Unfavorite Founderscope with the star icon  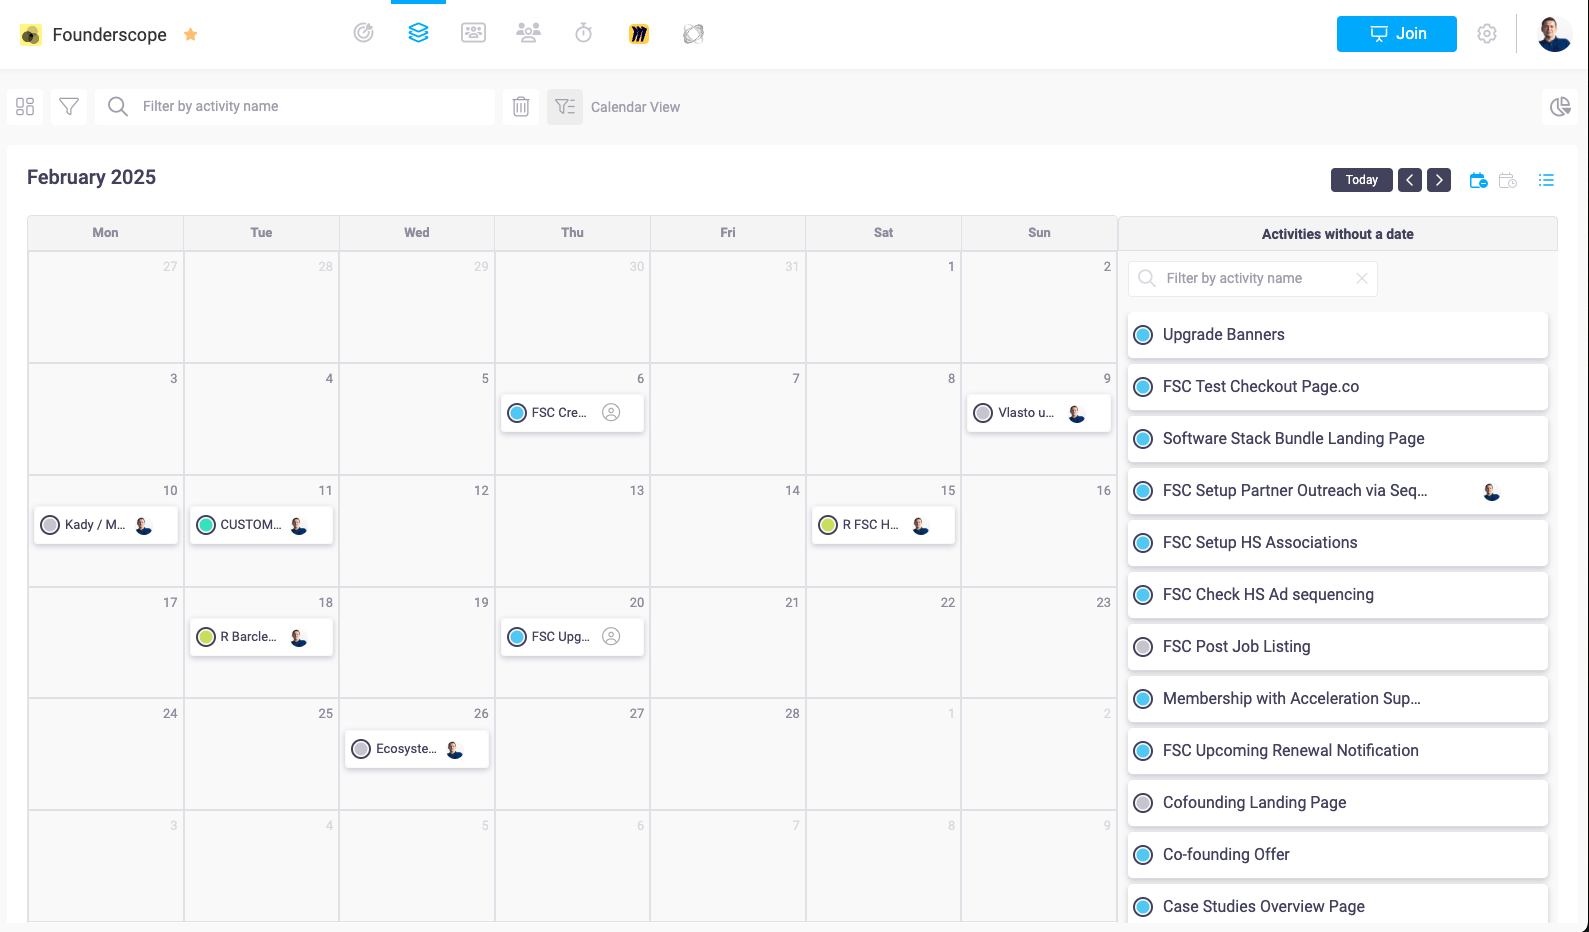tap(191, 35)
